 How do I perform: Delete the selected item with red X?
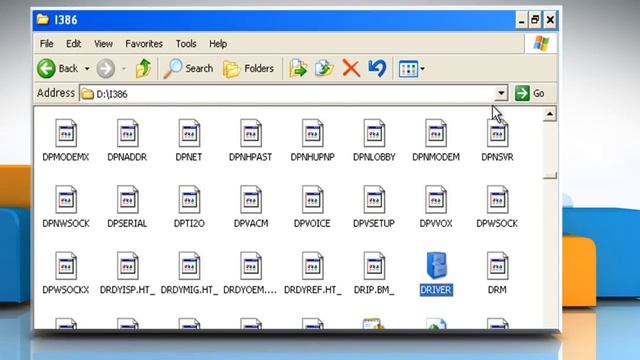coord(351,68)
